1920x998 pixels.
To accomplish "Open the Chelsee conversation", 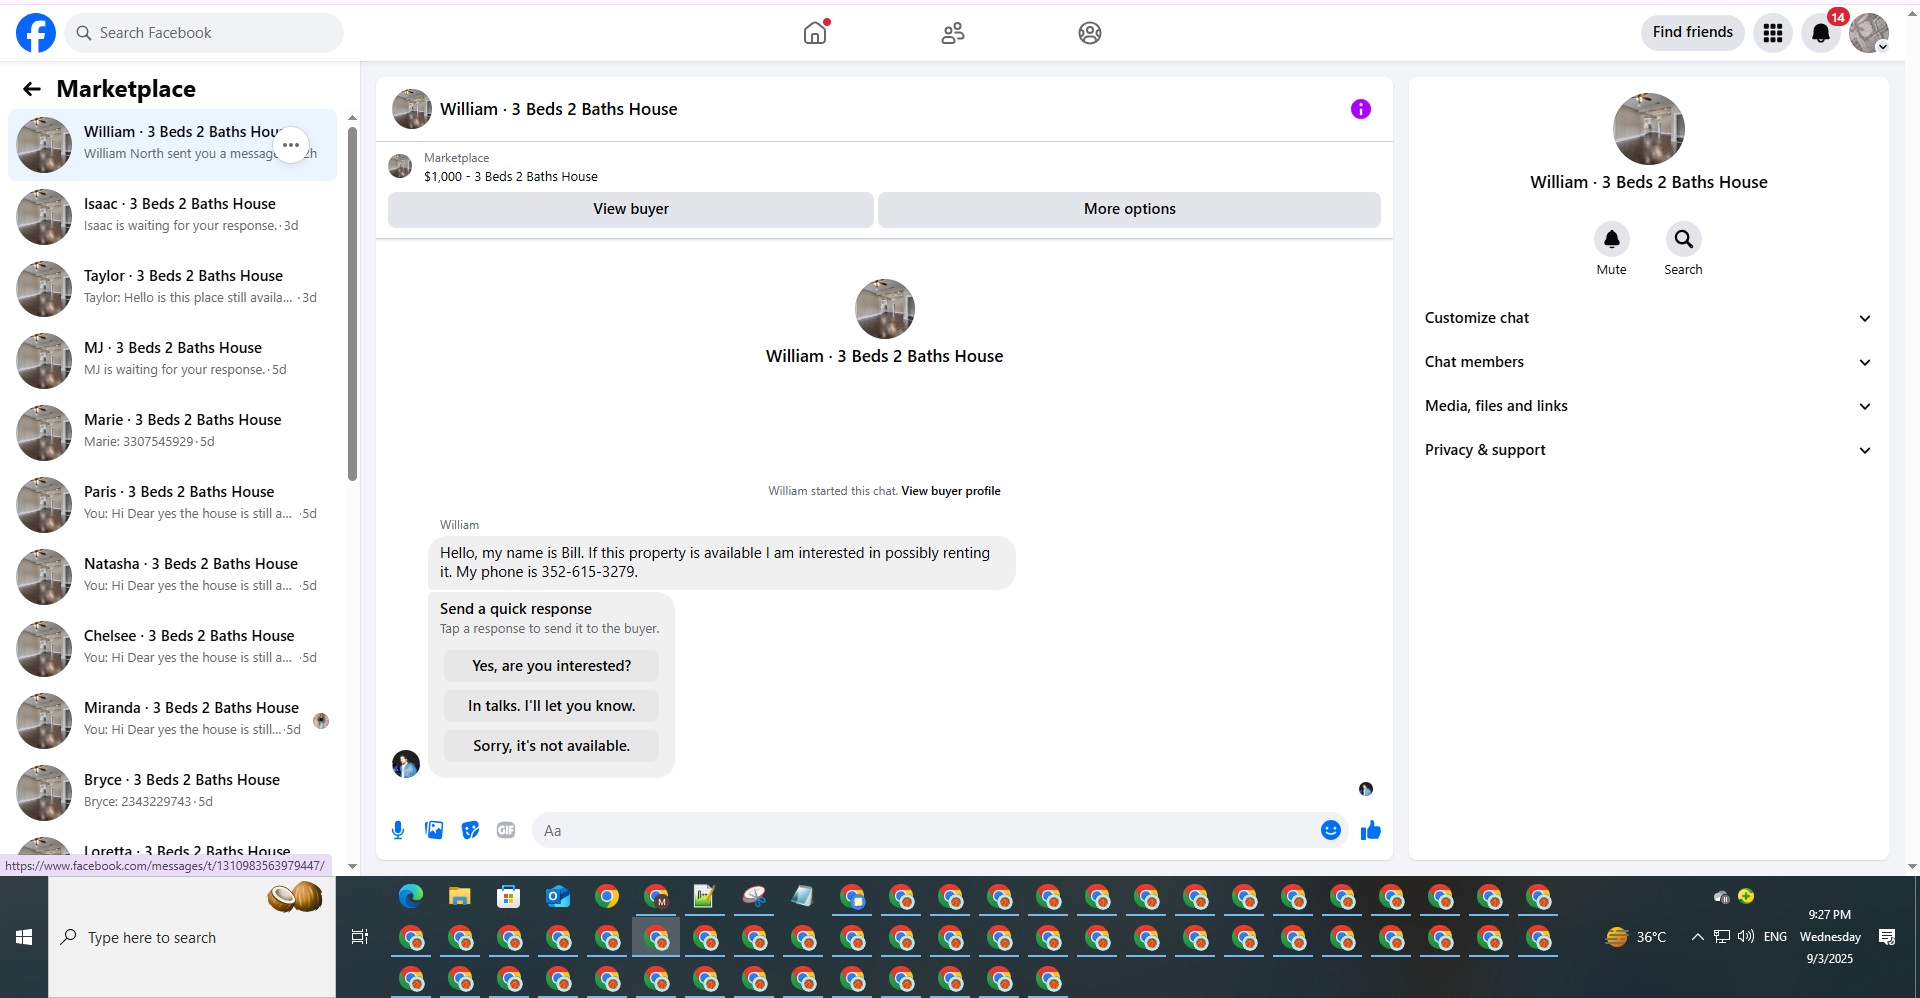I will (x=173, y=649).
